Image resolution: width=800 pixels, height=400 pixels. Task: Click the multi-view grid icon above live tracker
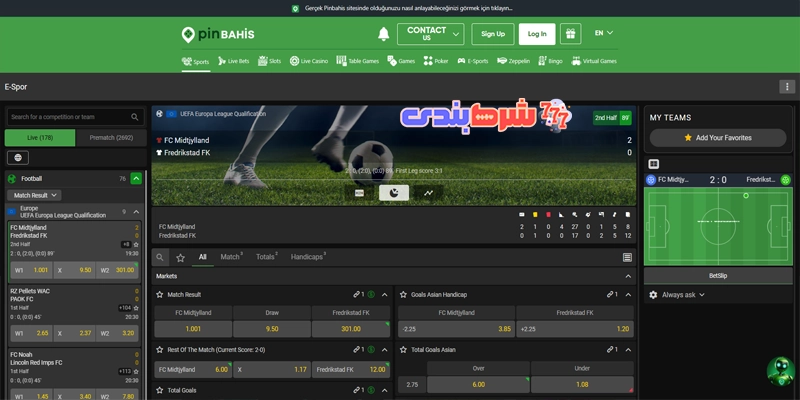pos(654,164)
